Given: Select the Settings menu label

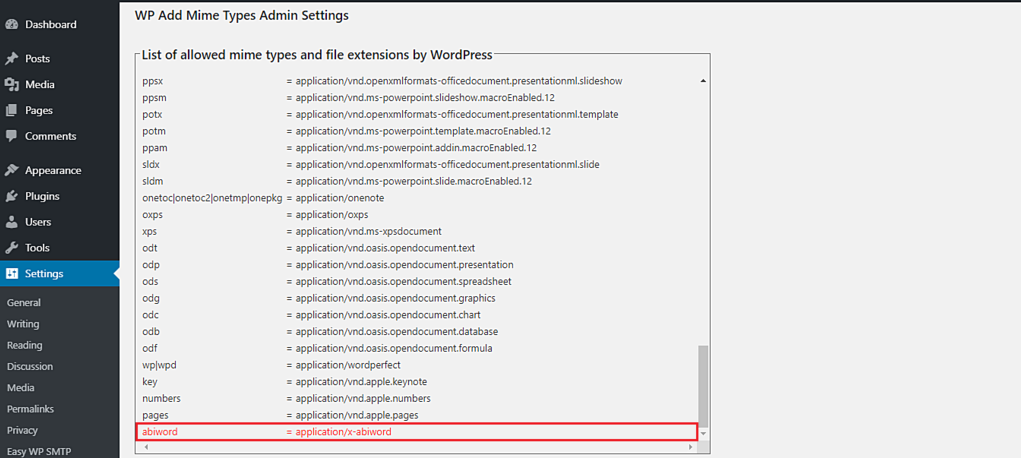Looking at the screenshot, I should coord(44,274).
